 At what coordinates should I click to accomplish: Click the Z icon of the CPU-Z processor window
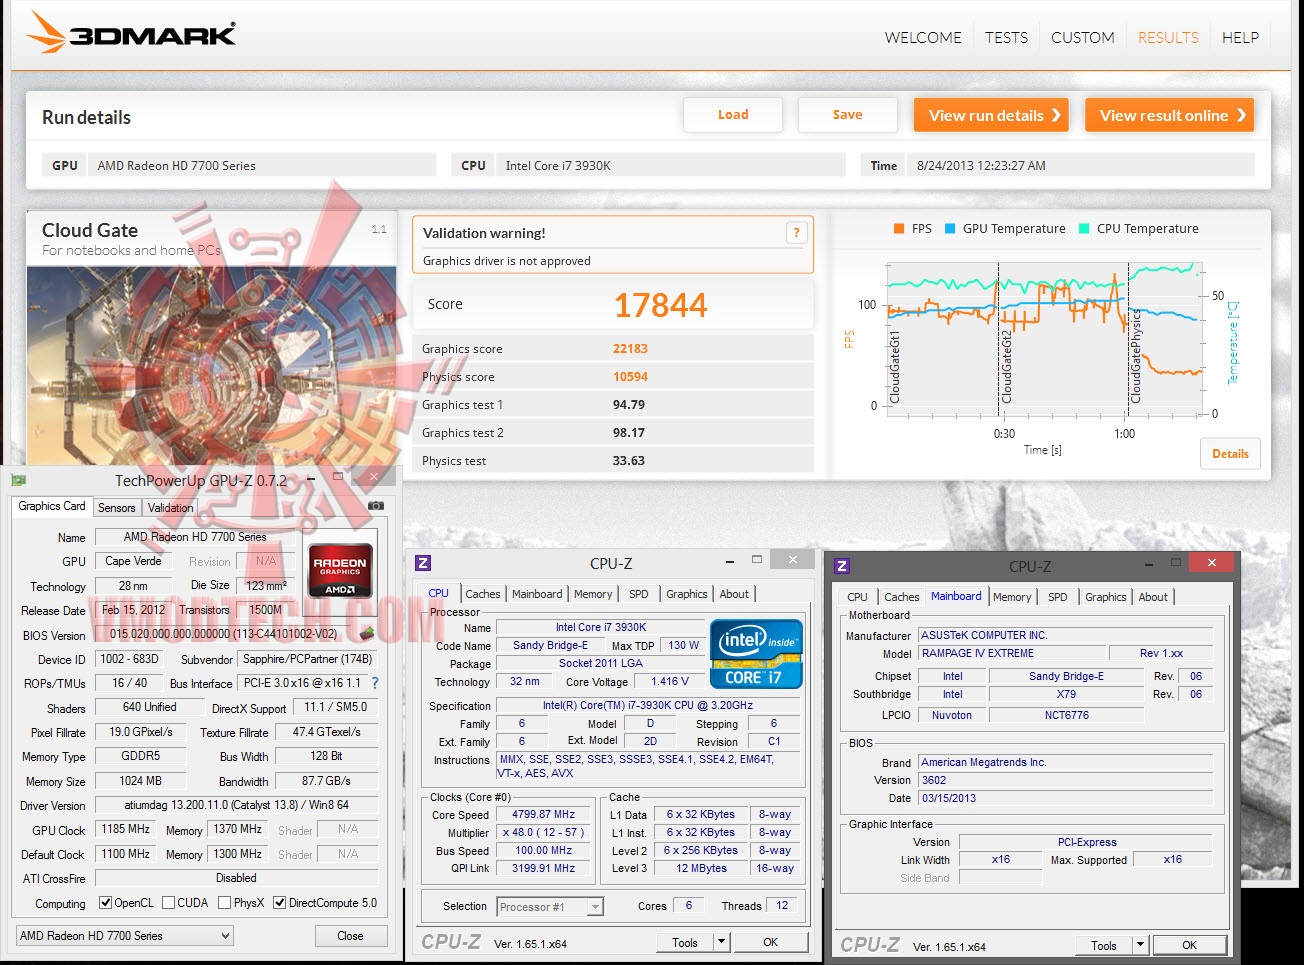423,563
